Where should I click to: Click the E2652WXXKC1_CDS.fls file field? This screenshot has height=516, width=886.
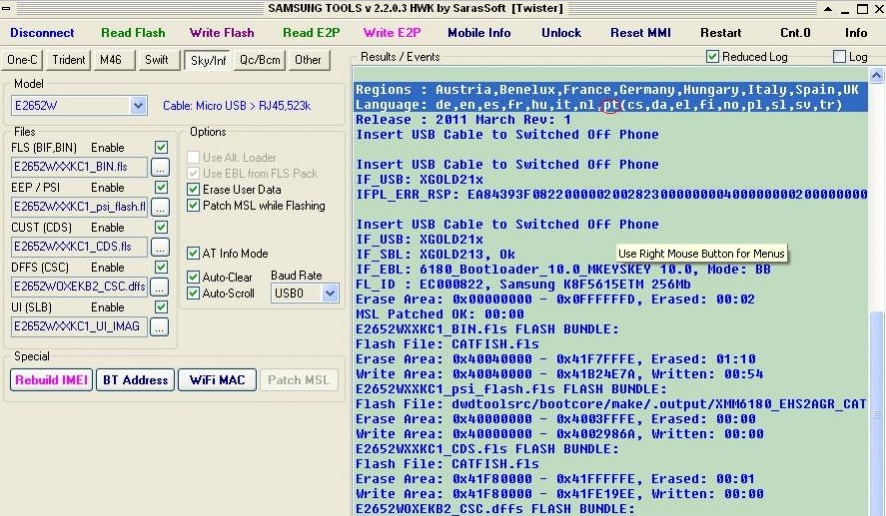click(x=79, y=247)
